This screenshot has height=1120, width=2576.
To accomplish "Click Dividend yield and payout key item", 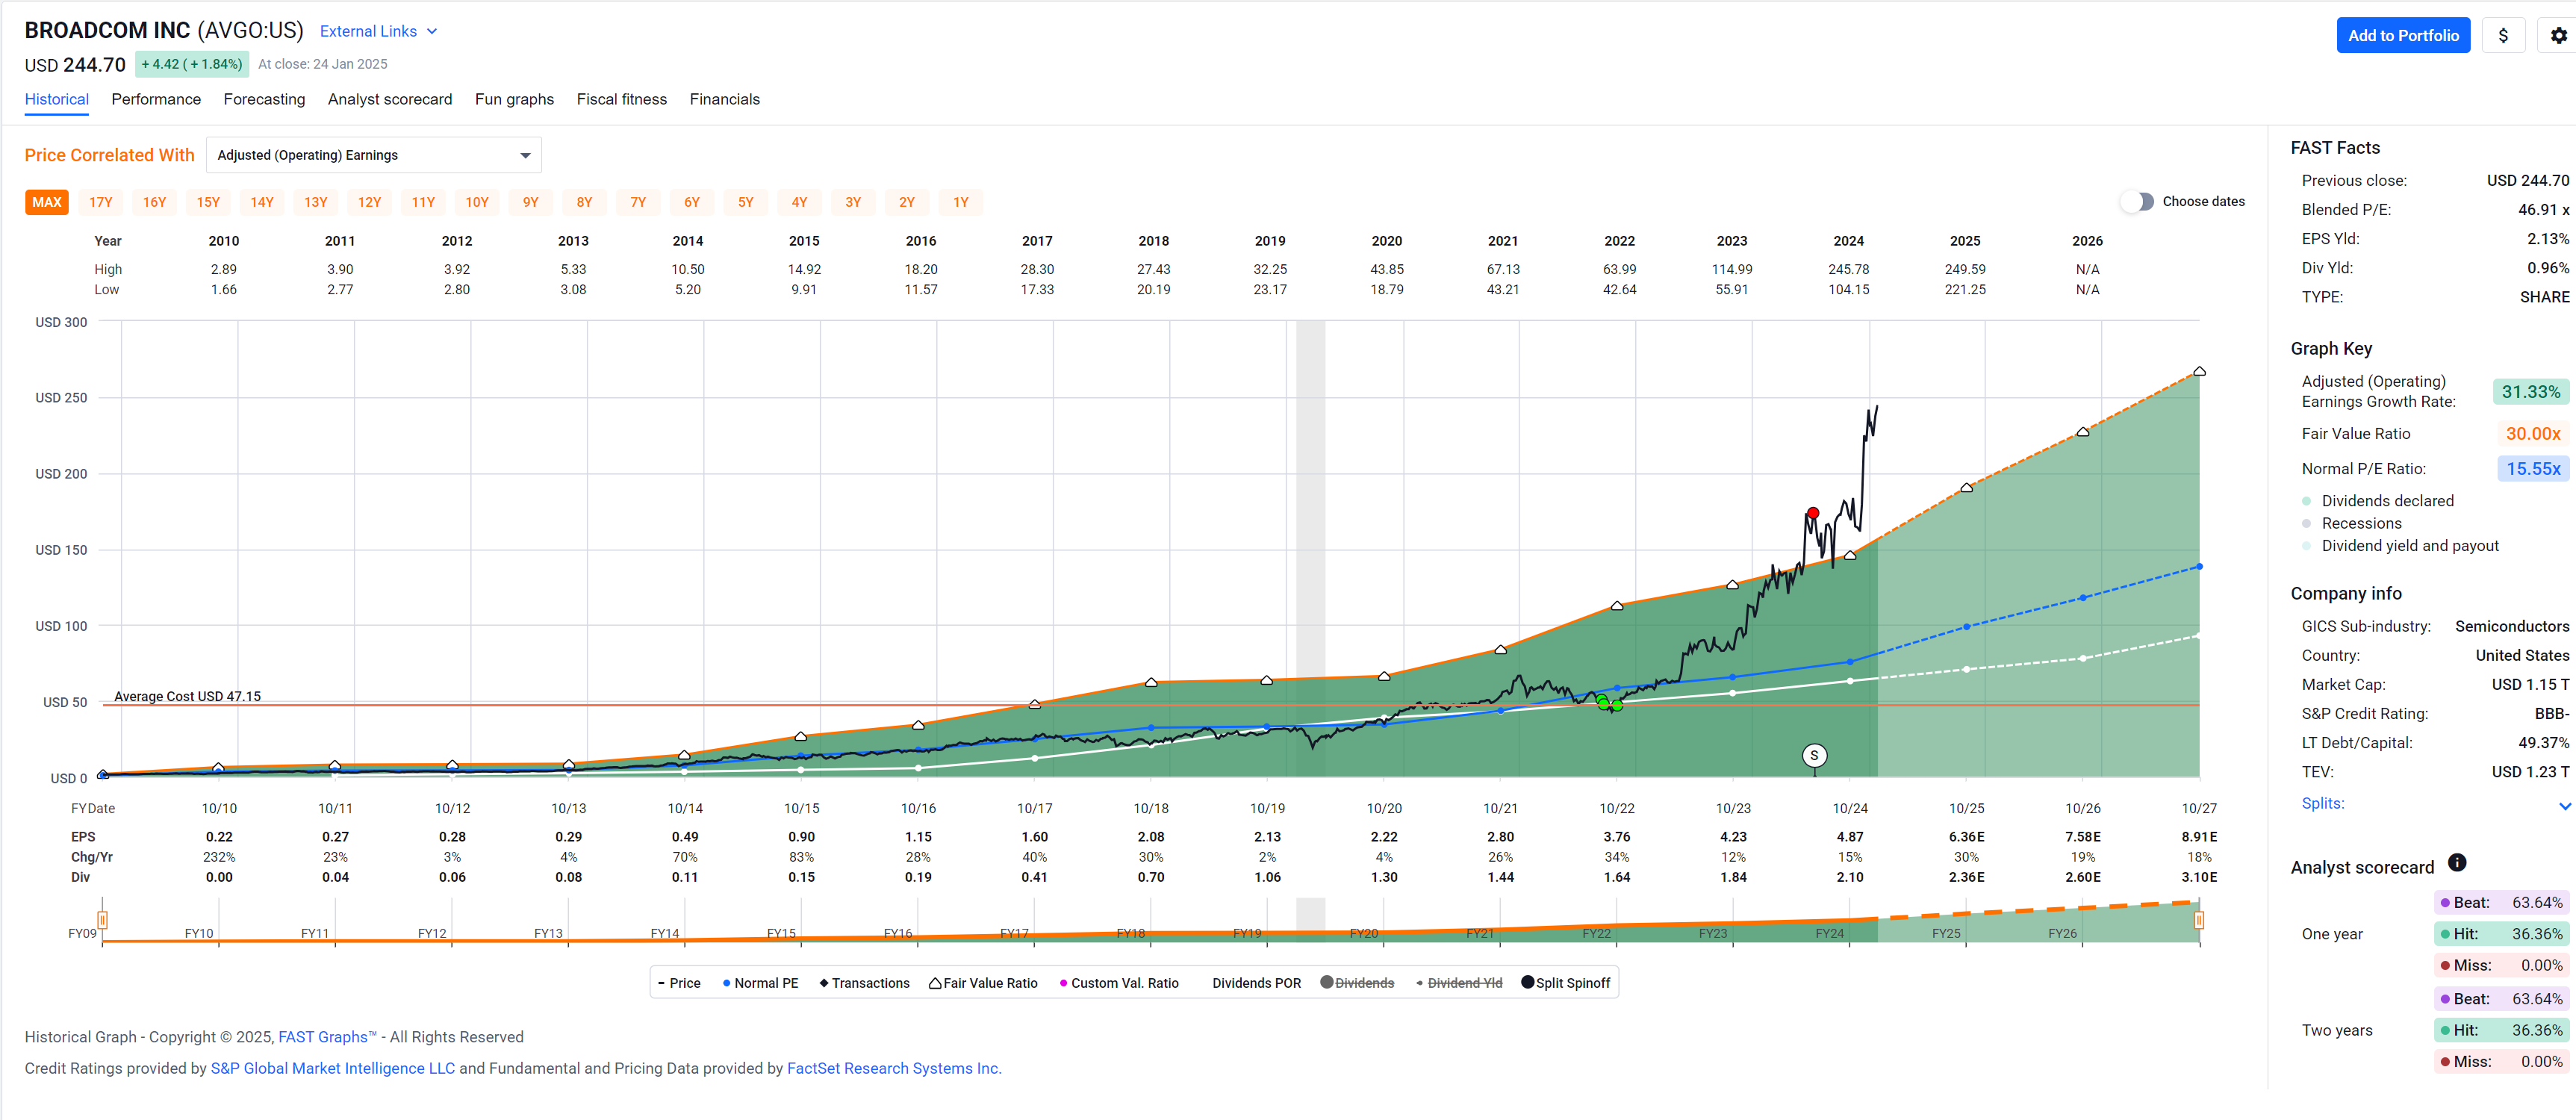I will (2399, 546).
